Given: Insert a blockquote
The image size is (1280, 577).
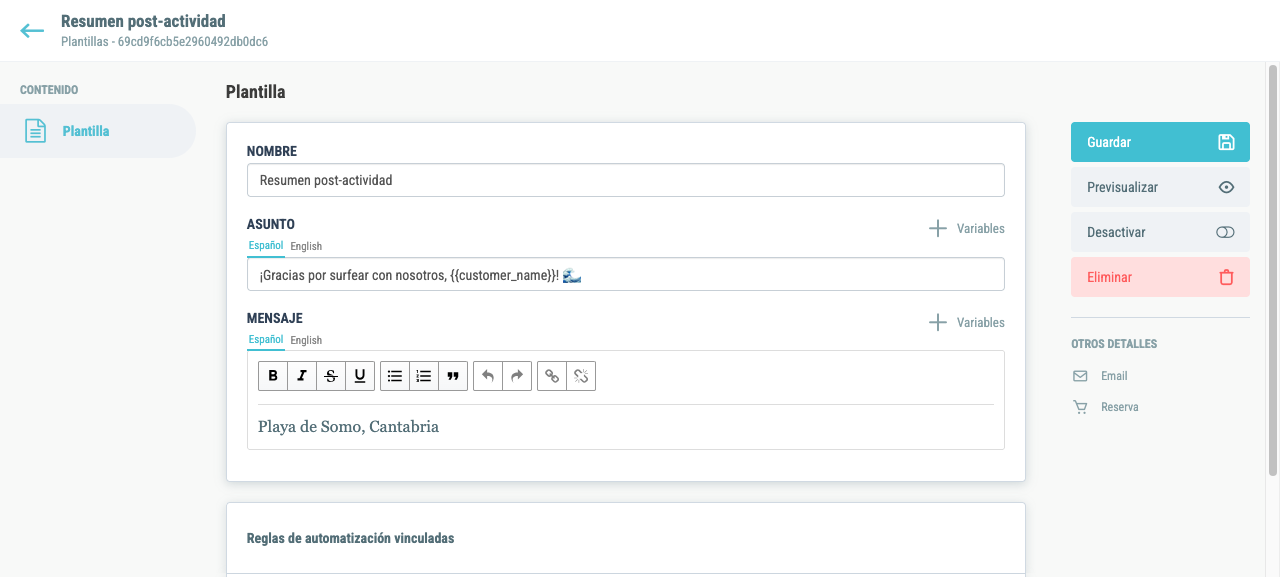Looking at the screenshot, I should coord(453,376).
